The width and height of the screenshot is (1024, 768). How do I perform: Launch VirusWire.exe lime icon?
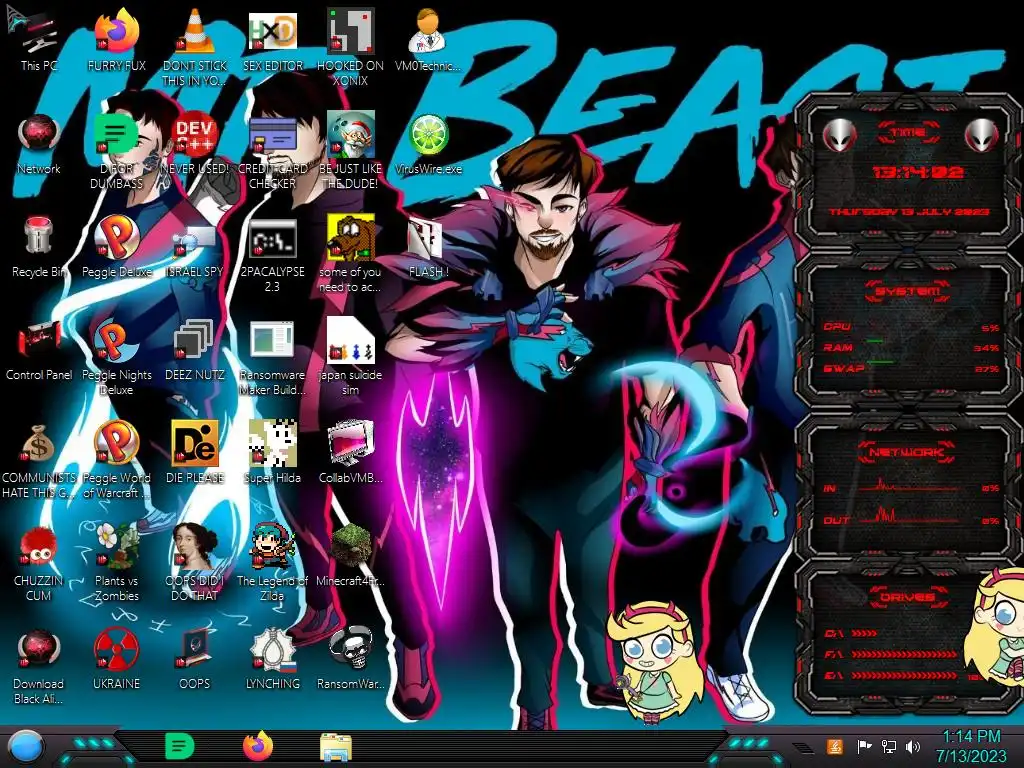pyautogui.click(x=428, y=136)
